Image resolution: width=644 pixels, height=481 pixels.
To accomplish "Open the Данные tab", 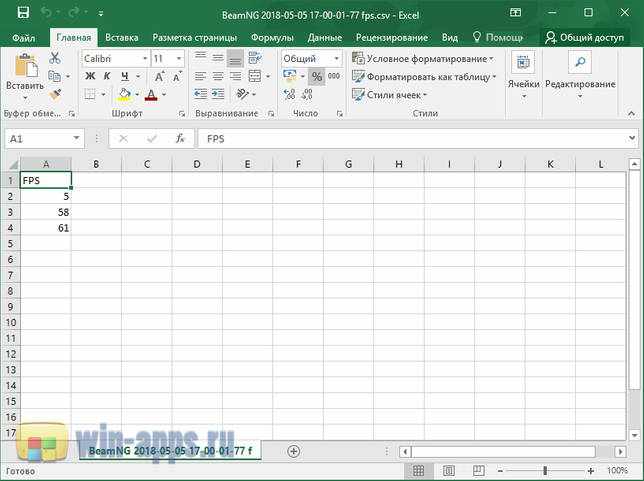I will [x=324, y=37].
